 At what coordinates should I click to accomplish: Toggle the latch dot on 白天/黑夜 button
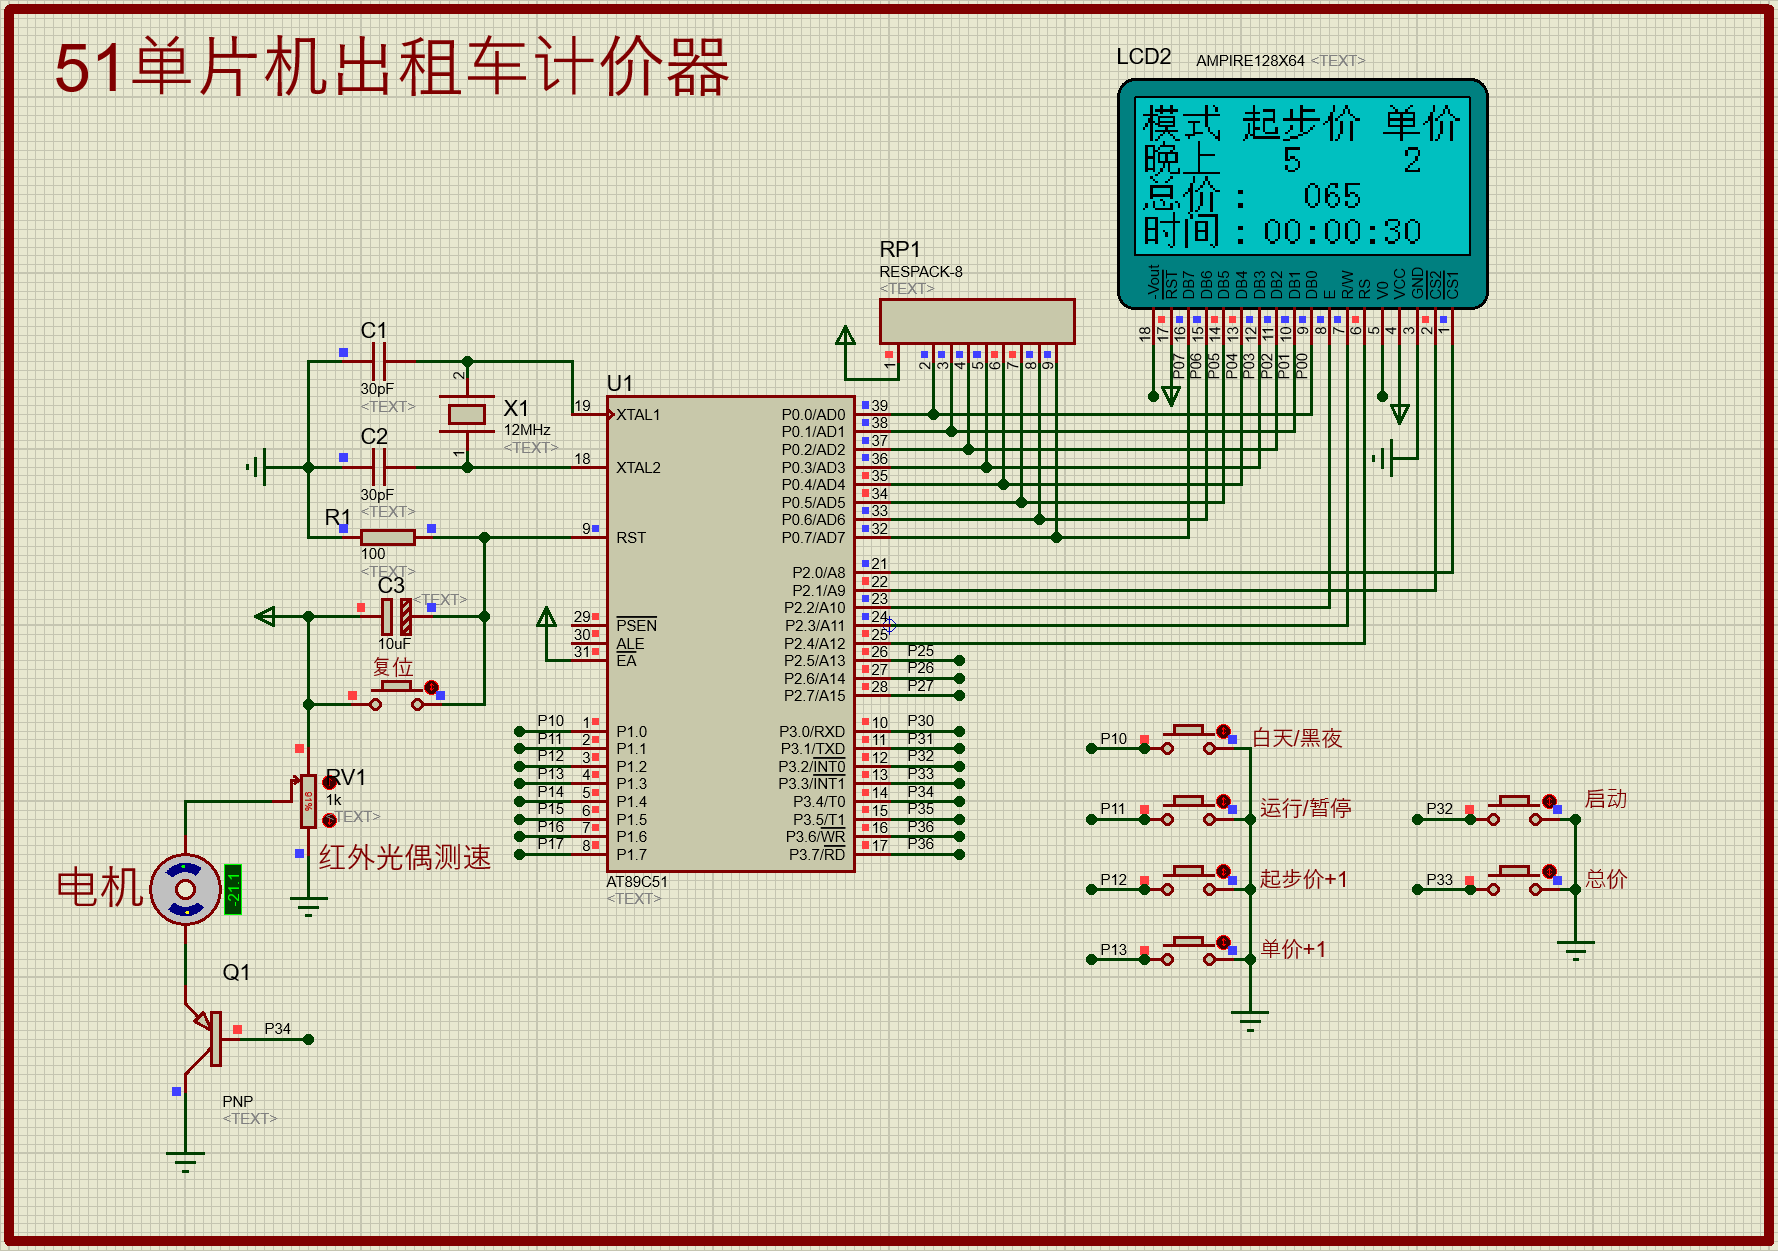point(1222,731)
